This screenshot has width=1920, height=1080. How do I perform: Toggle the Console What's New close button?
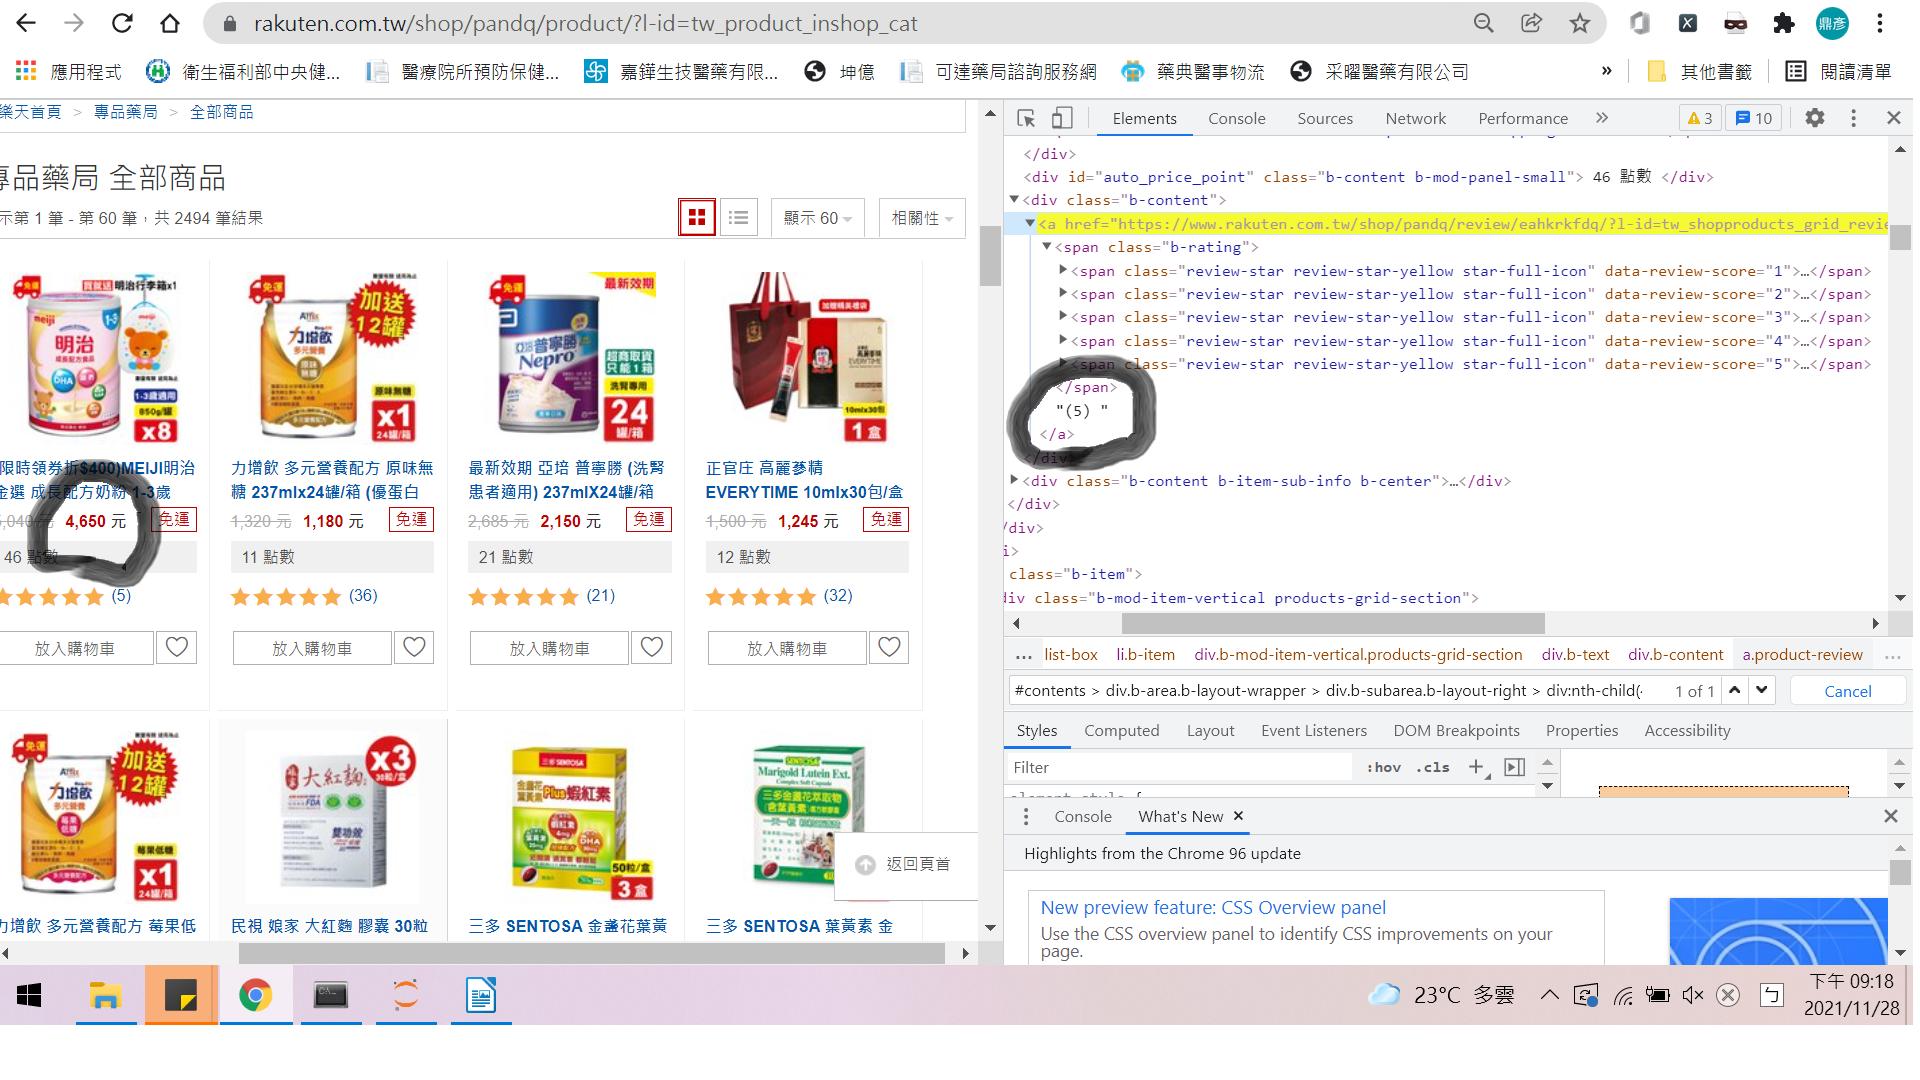pyautogui.click(x=1237, y=815)
